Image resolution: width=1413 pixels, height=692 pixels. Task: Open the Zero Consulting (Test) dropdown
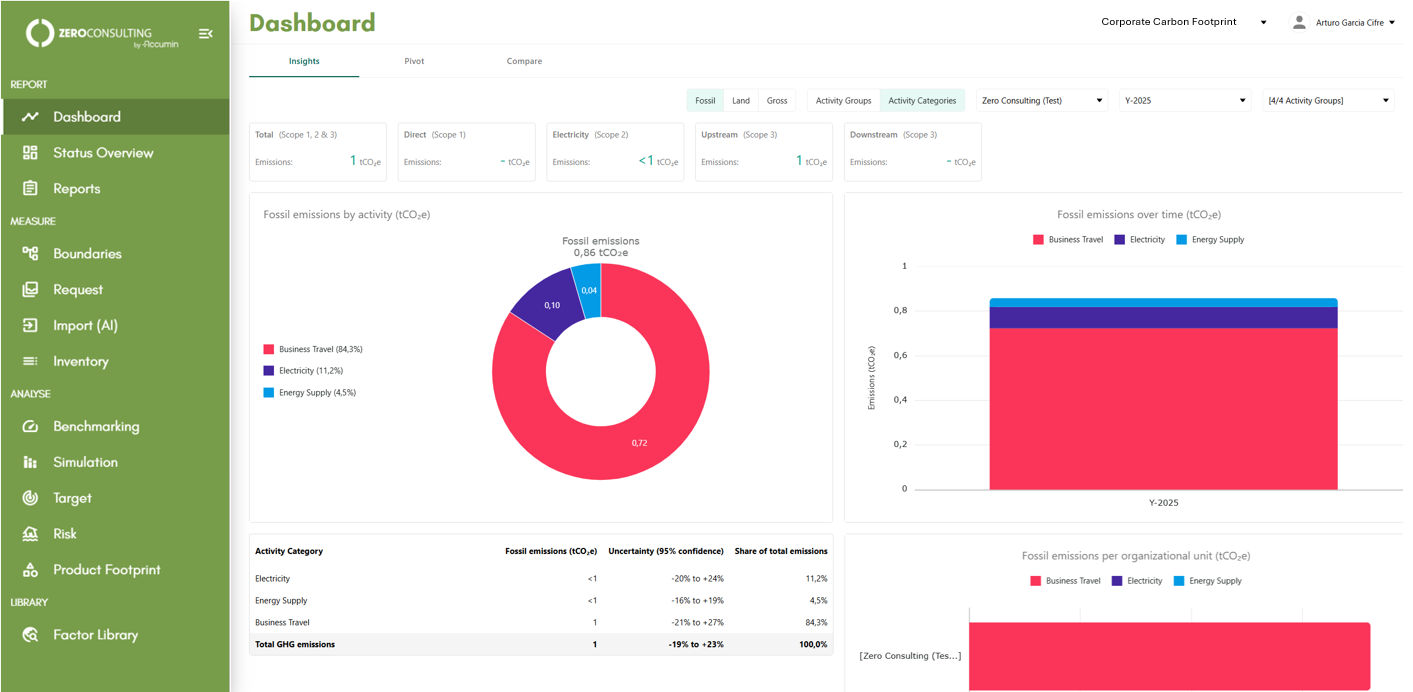pyautogui.click(x=1042, y=100)
